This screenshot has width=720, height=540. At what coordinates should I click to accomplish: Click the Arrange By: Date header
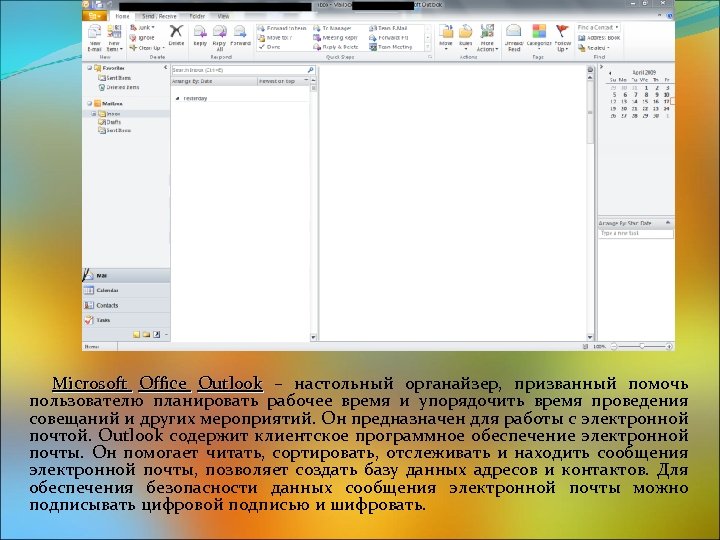pyautogui.click(x=214, y=81)
